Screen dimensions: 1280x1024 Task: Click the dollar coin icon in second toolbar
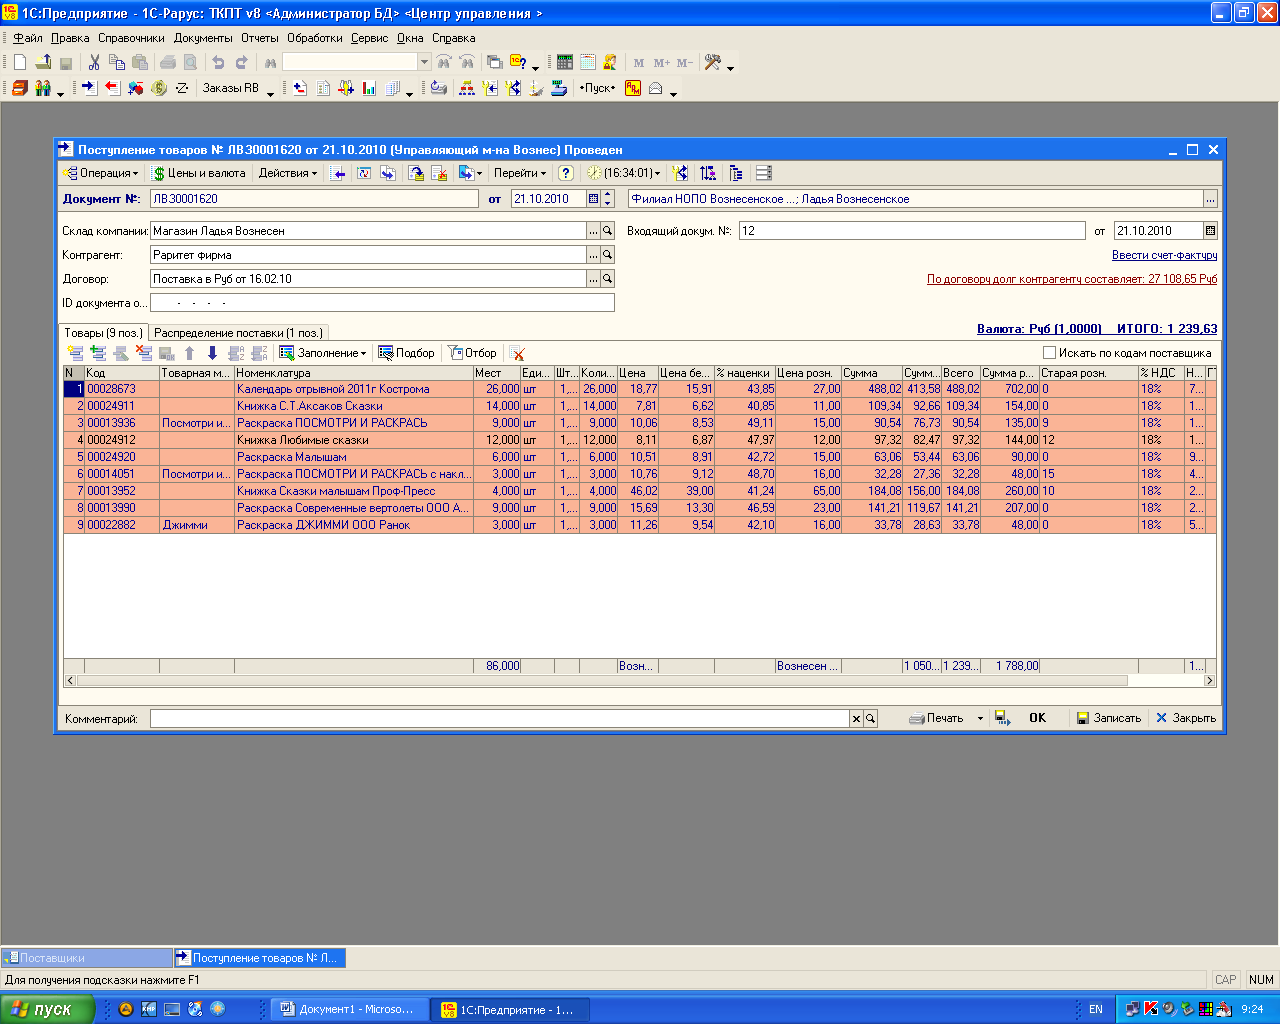click(x=159, y=88)
